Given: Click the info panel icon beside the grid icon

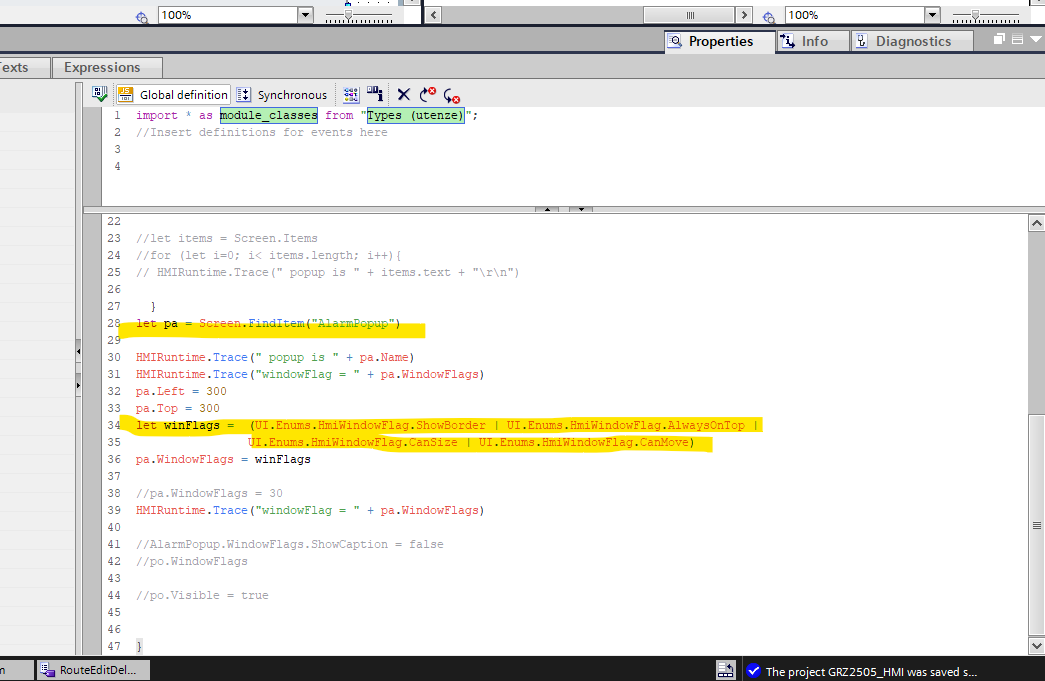Looking at the screenshot, I should coord(375,94).
